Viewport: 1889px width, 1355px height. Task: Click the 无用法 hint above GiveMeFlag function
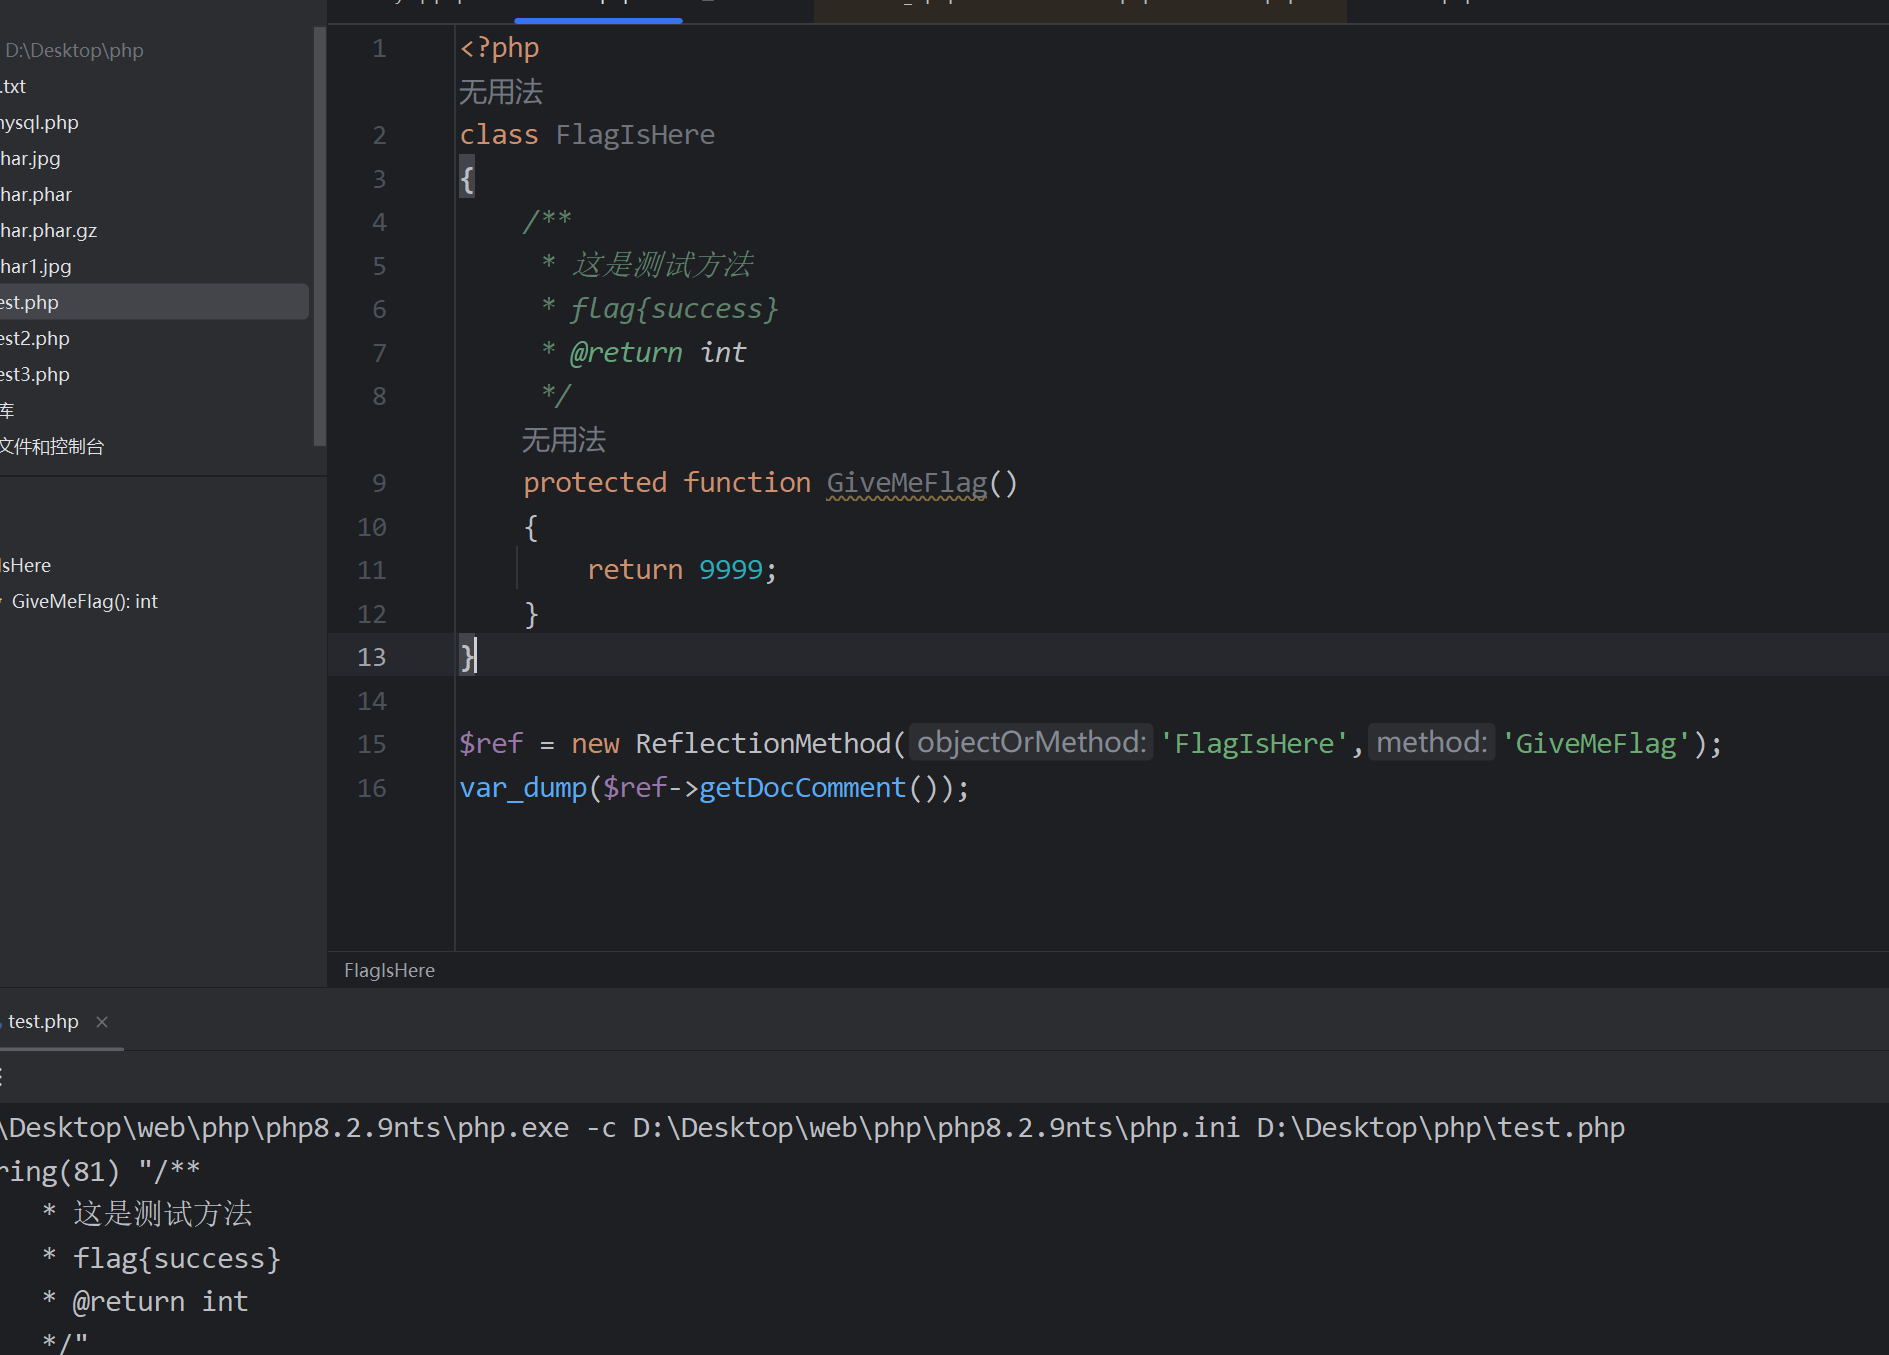[x=564, y=440]
